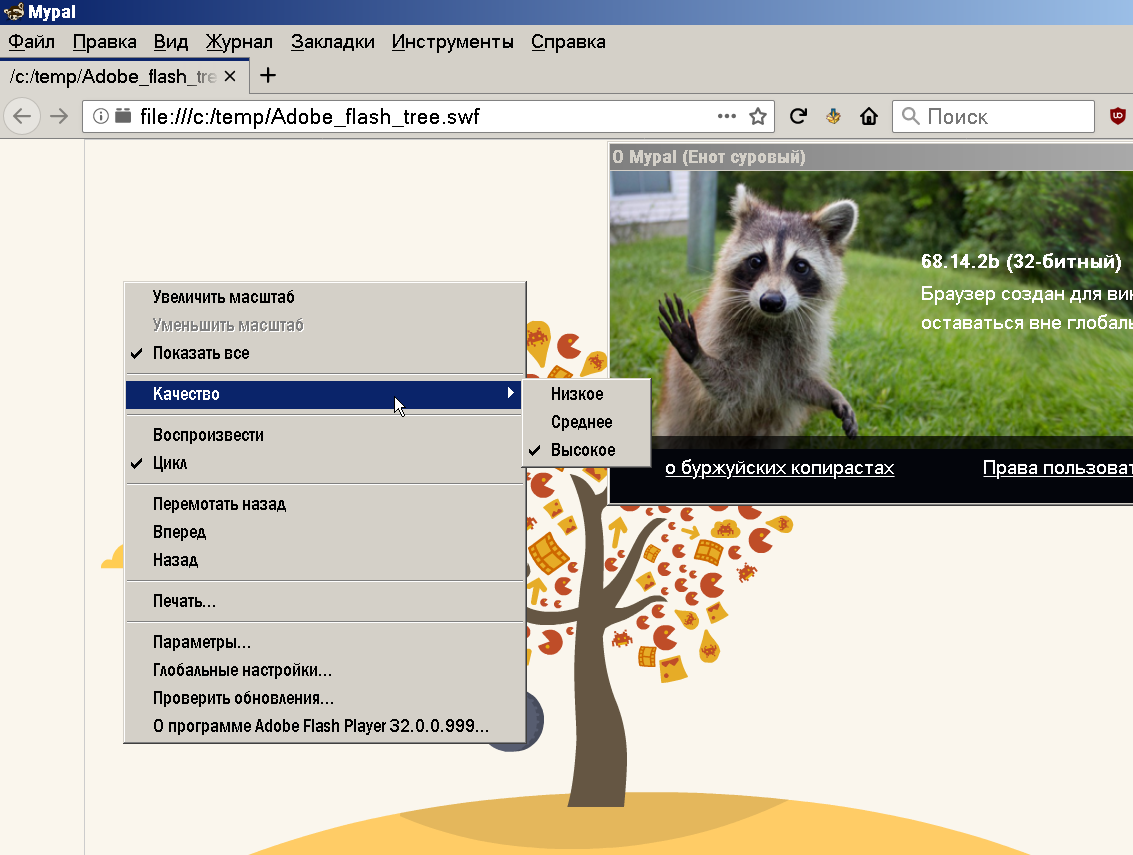Image resolution: width=1133 pixels, height=855 pixels.
Task: Reload the current page
Action: click(798, 116)
